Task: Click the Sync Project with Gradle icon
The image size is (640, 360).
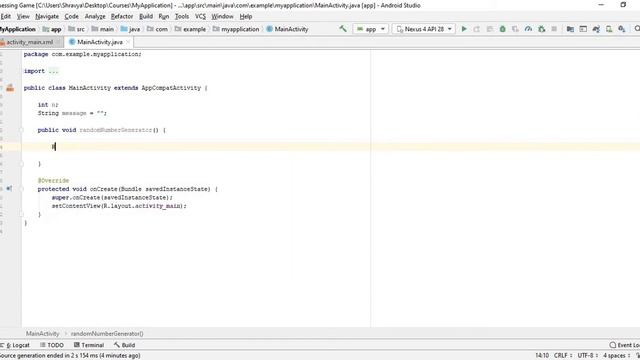Action: click(596, 29)
